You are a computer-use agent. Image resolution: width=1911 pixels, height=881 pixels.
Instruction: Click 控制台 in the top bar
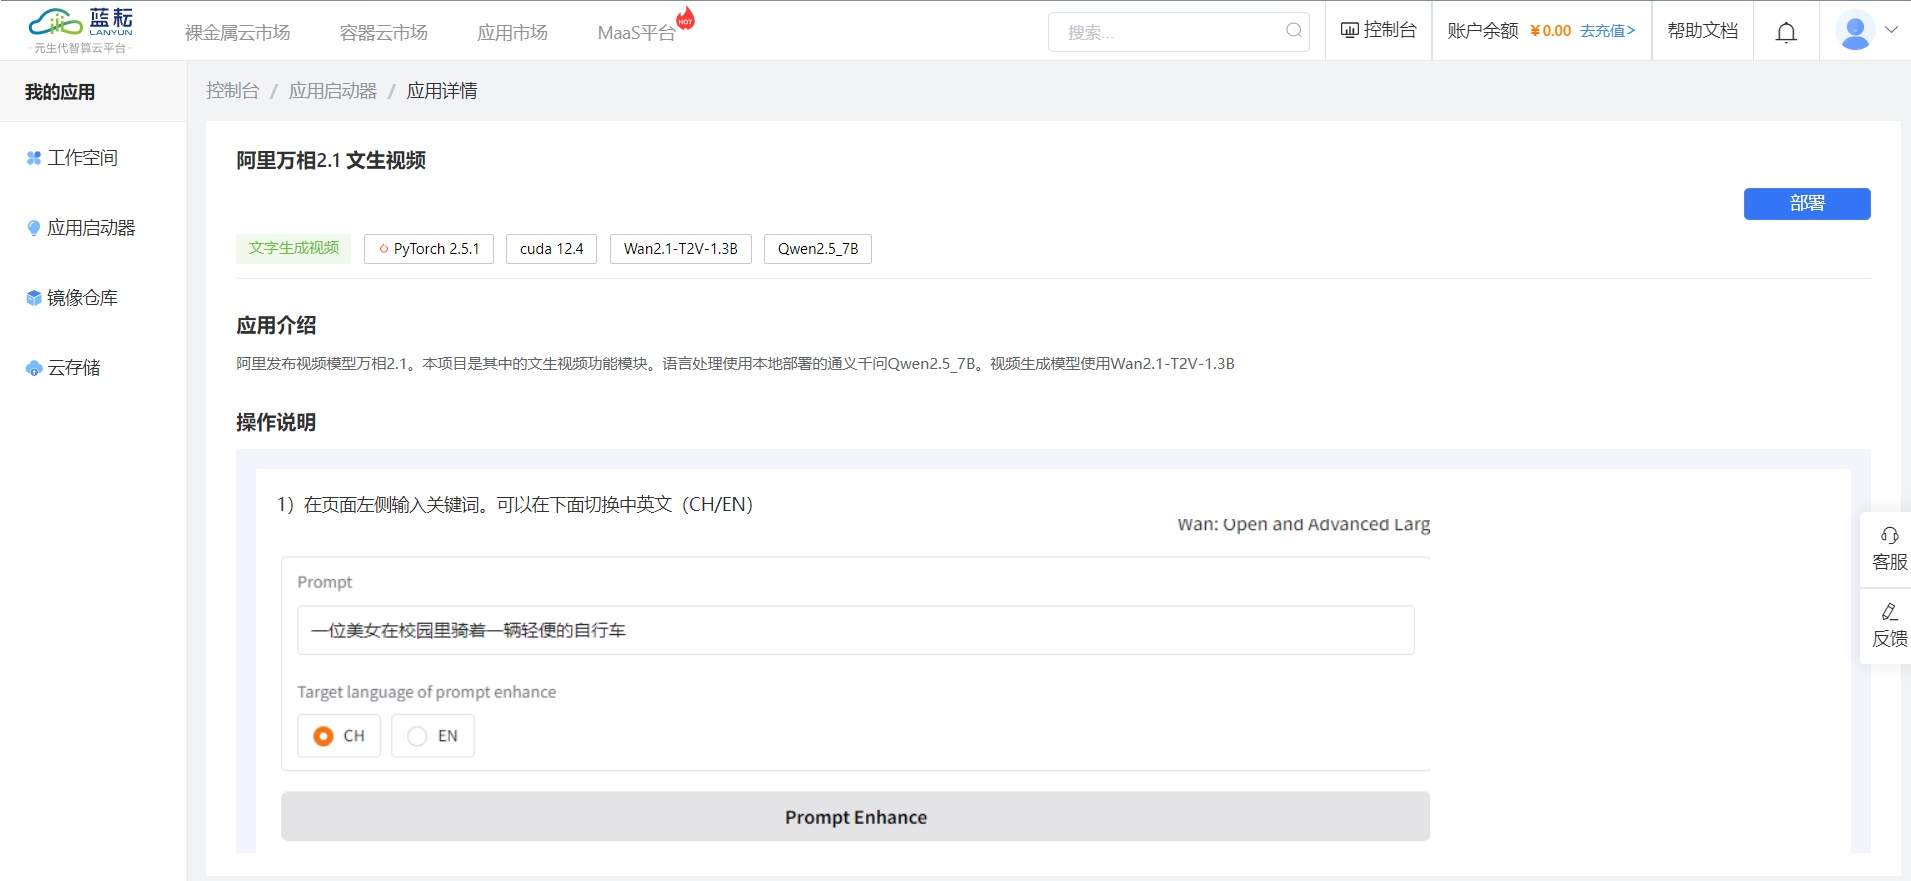pyautogui.click(x=1390, y=30)
